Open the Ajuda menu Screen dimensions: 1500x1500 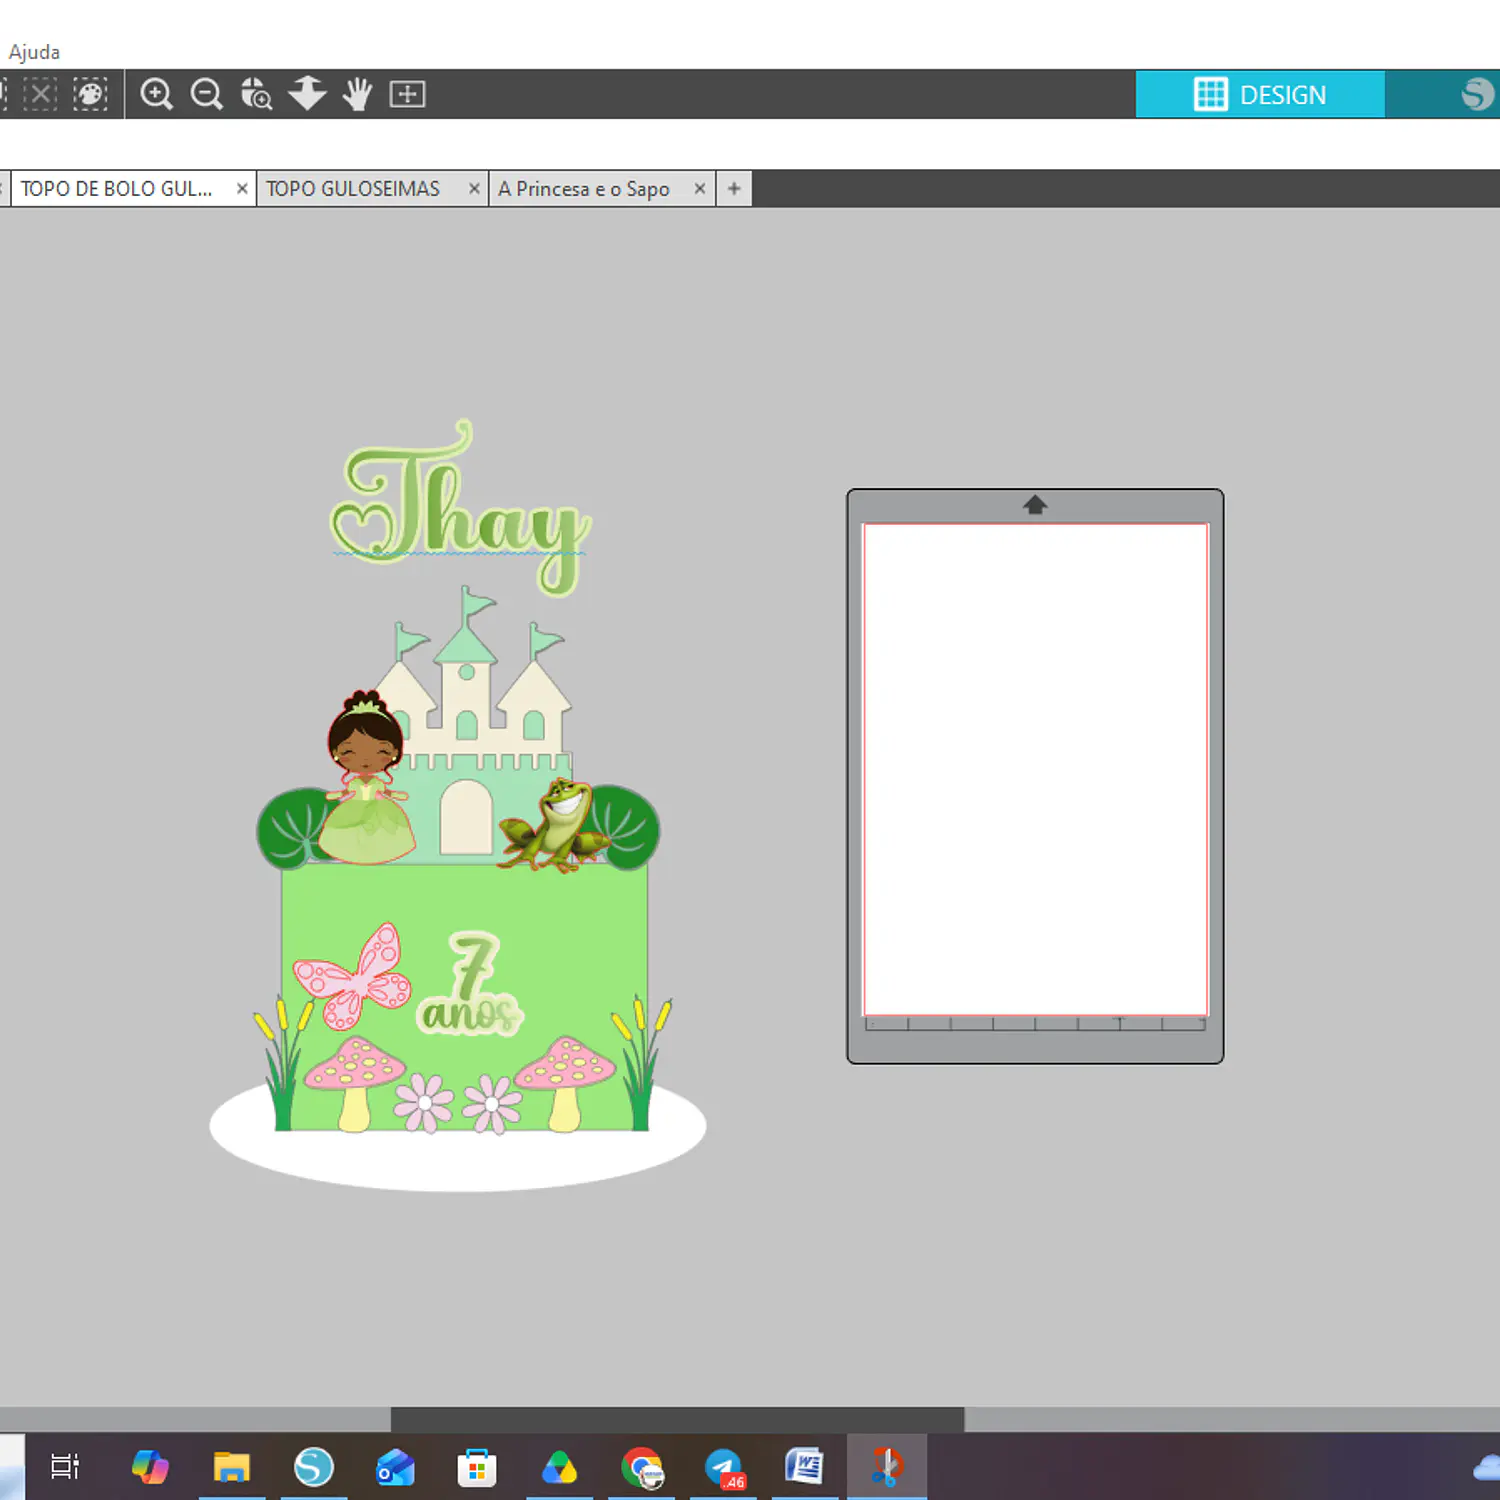34,52
